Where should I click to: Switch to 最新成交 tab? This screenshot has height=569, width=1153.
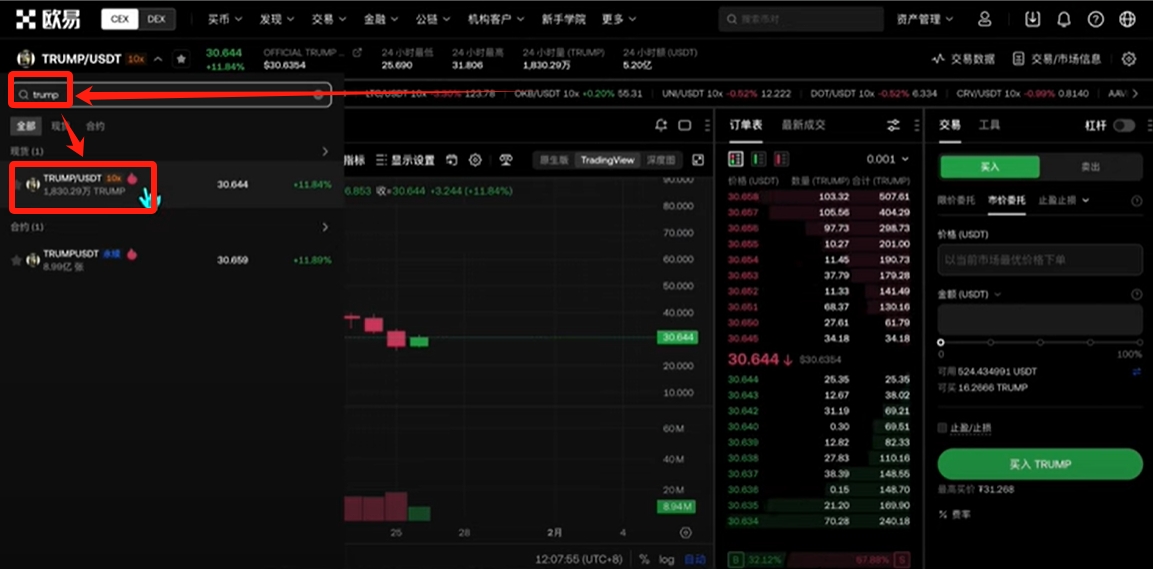point(803,125)
